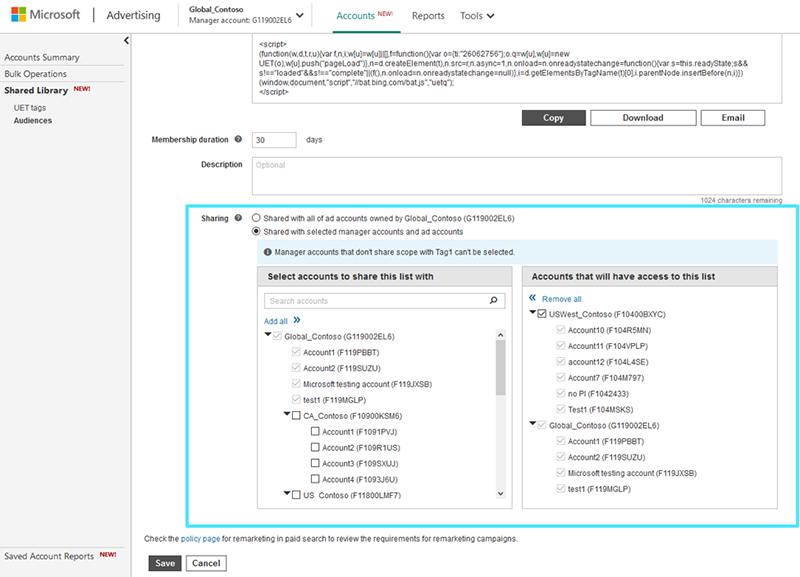Click the Membership duration days field
This screenshot has width=800, height=577.
pyautogui.click(x=274, y=140)
